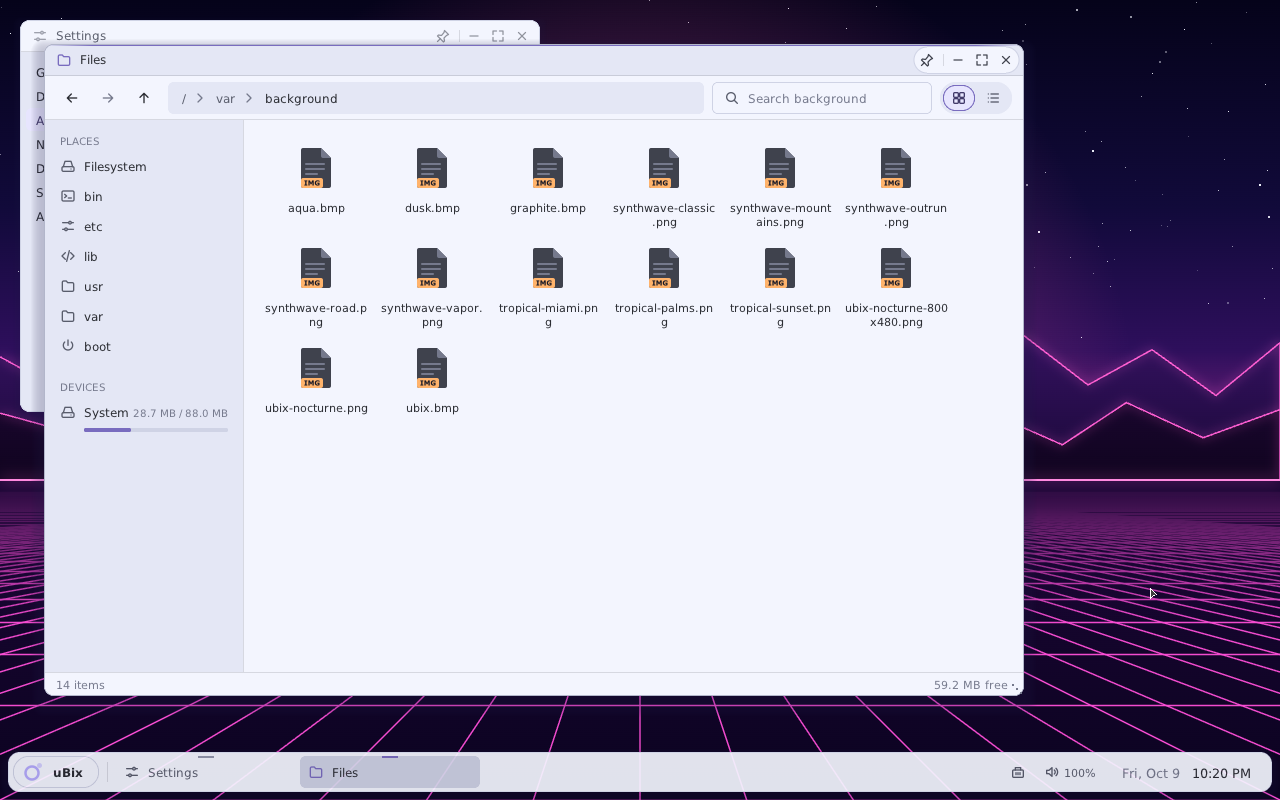Select the synthwave-classic.png file icon
The height and width of the screenshot is (800, 1280).
(664, 168)
